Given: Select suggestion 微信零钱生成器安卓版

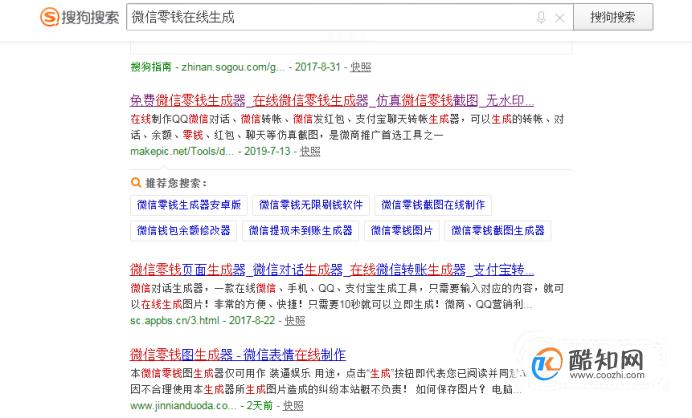Looking at the screenshot, I should tap(189, 205).
